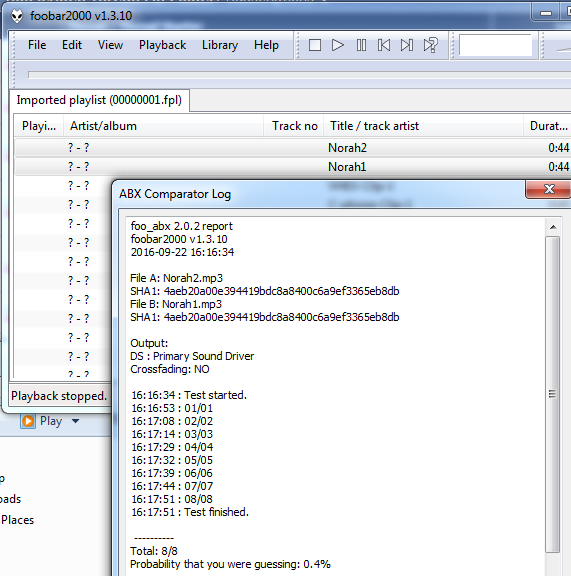Image resolution: width=571 pixels, height=576 pixels.
Task: Open the File menu
Action: 37,45
